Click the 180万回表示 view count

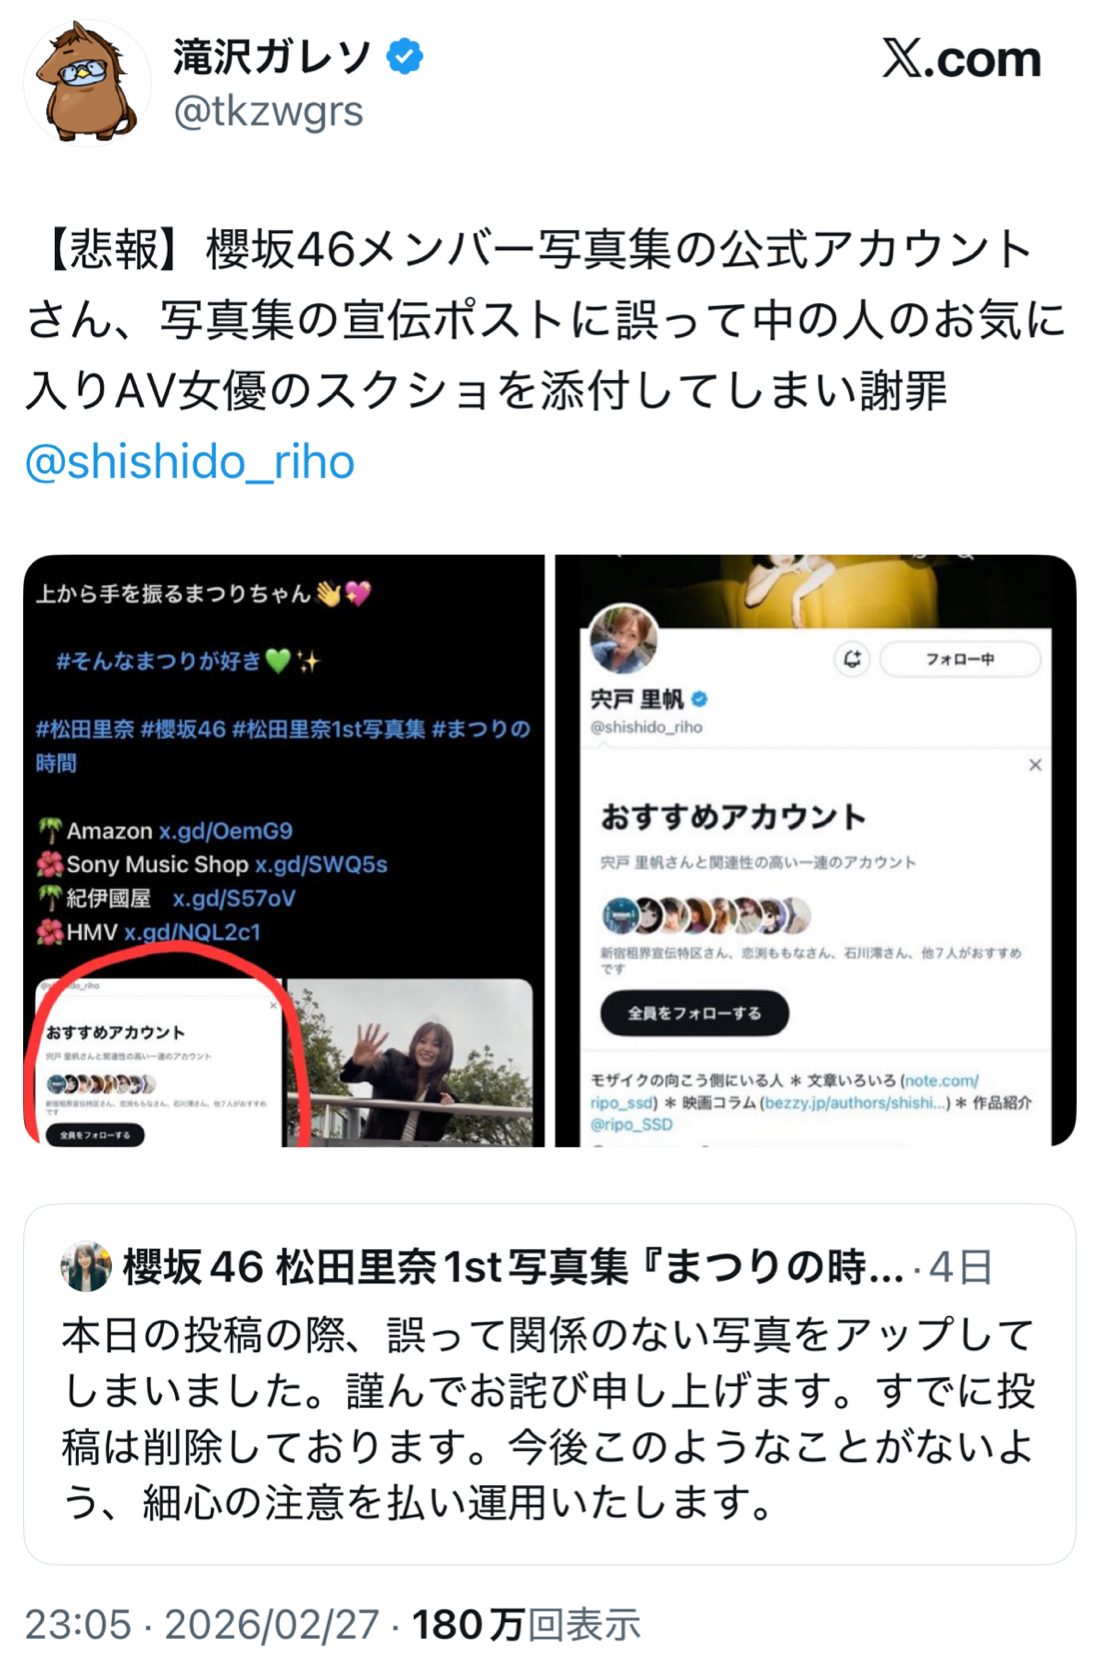point(526,1625)
